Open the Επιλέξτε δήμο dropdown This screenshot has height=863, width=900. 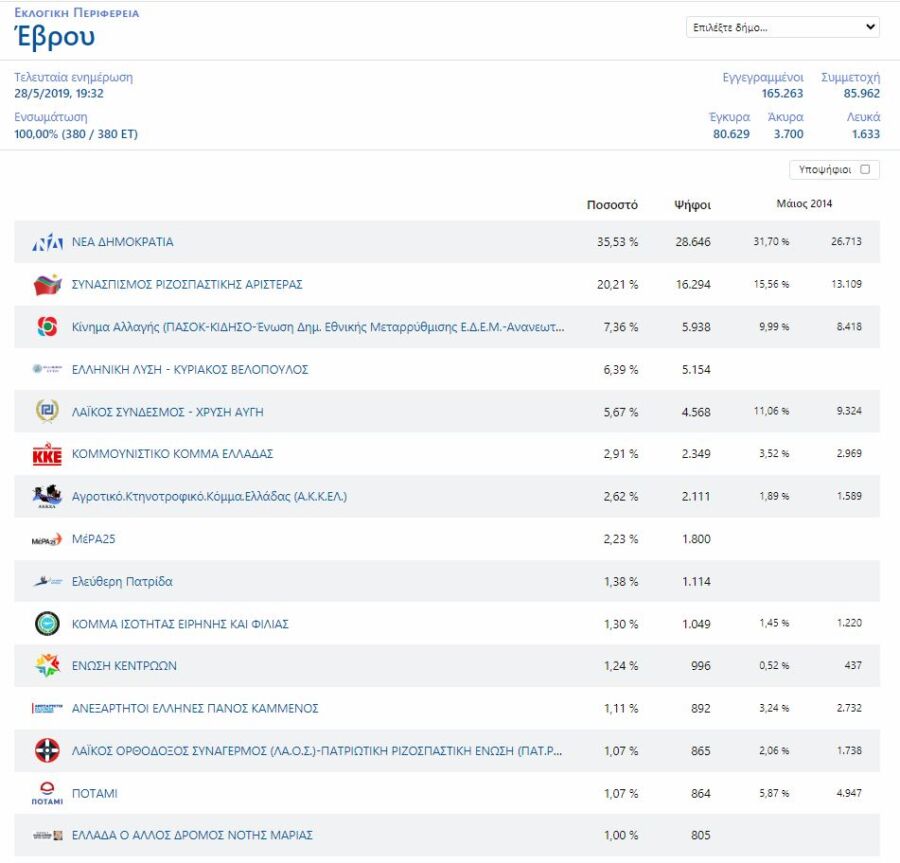(783, 27)
